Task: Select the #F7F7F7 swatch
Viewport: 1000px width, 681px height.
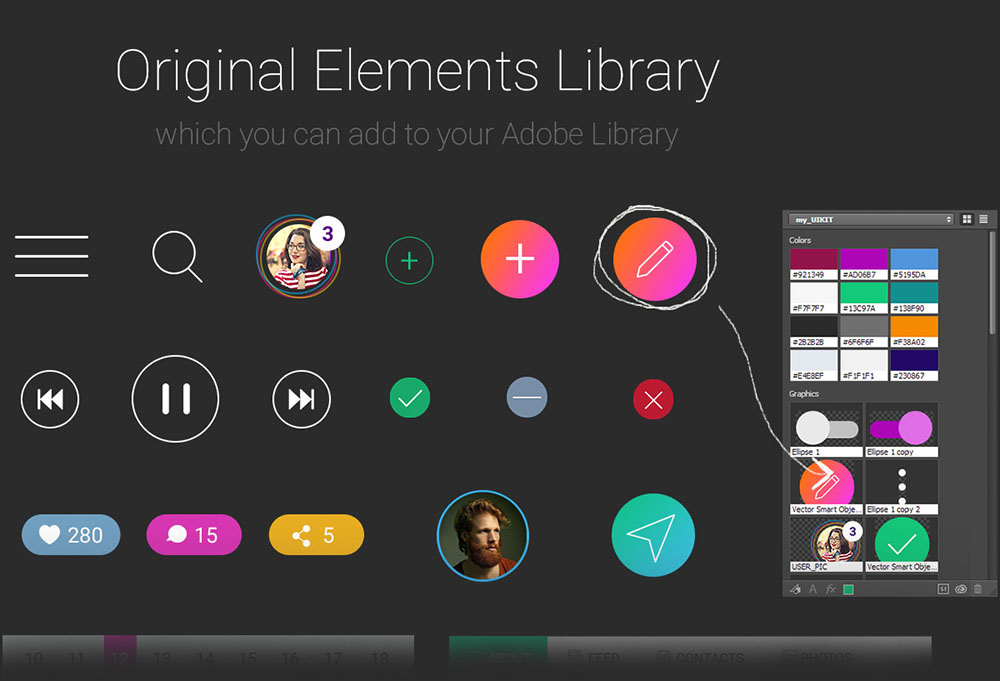Action: pyautogui.click(x=814, y=298)
